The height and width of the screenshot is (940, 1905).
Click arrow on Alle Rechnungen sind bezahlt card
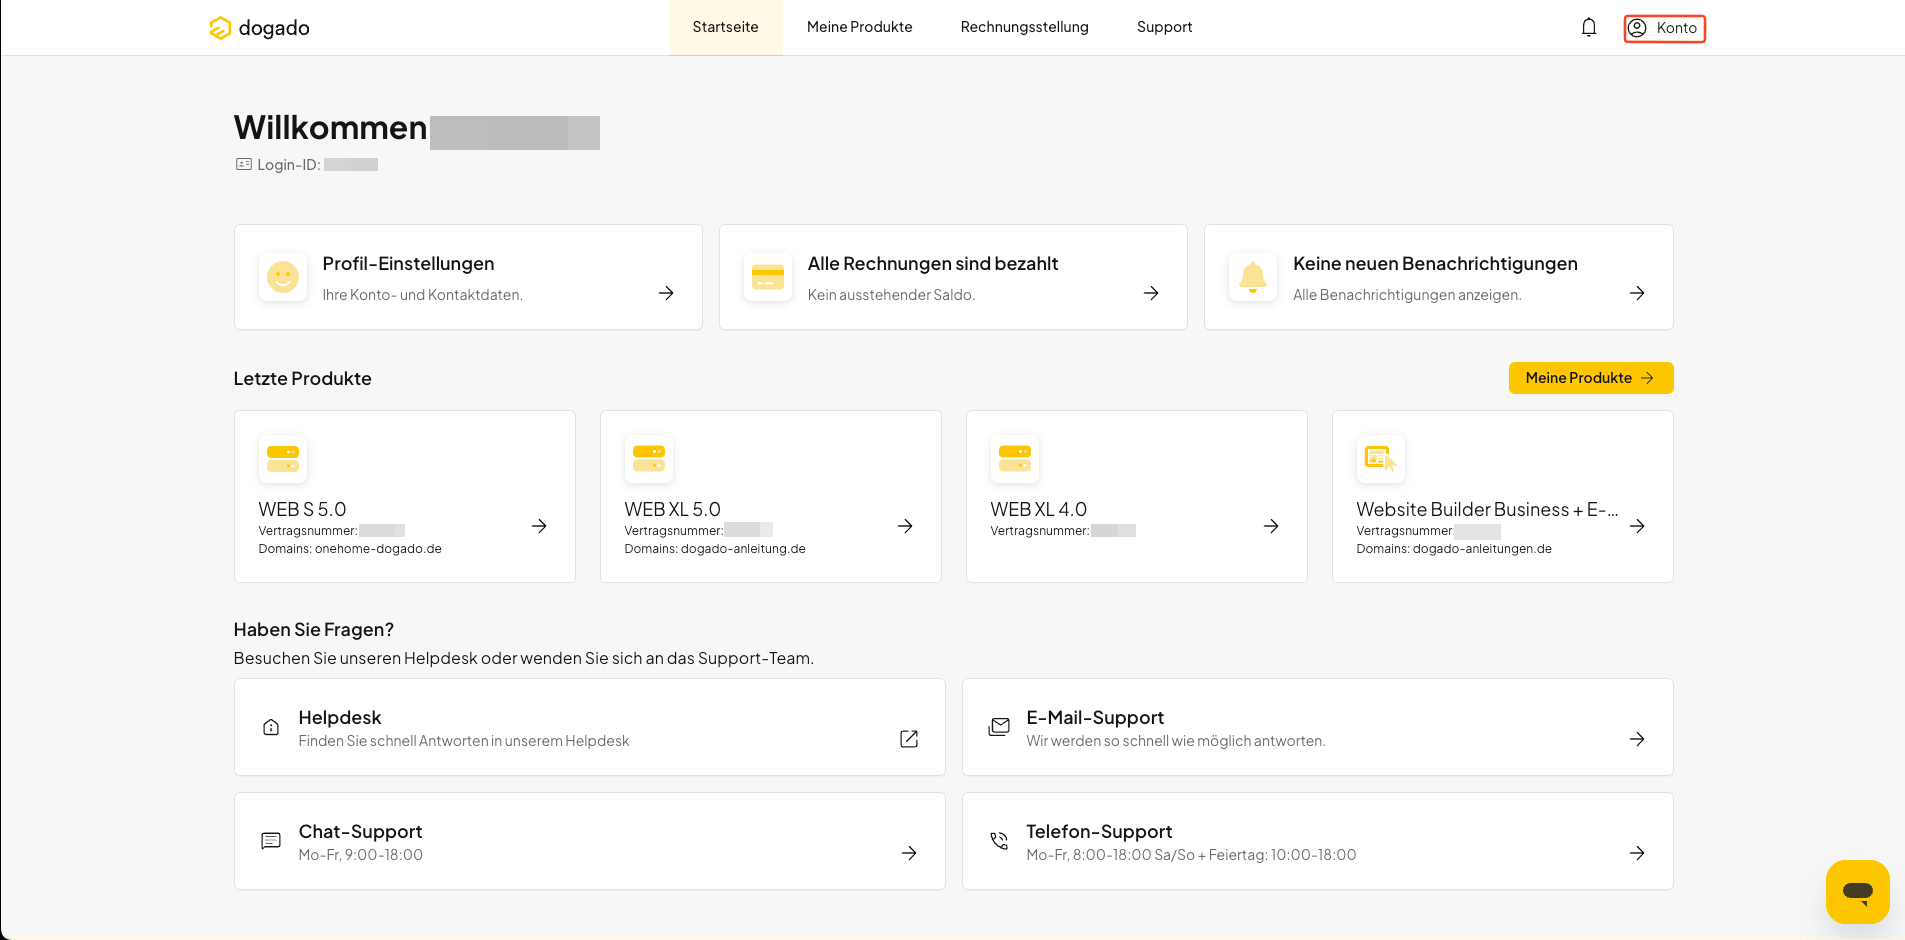point(1151,293)
